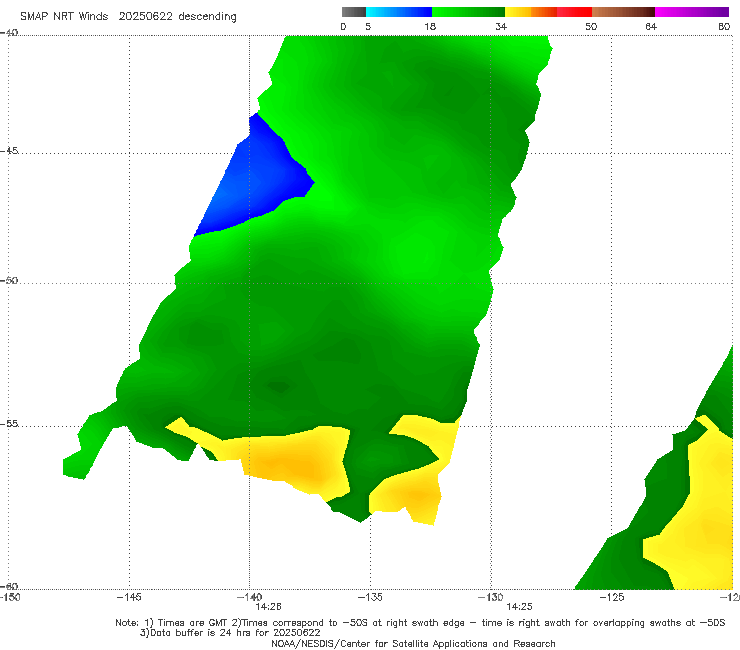Click the word "descending" in the title
Viewport: 740px width, 650px height.
pyautogui.click(x=207, y=17)
